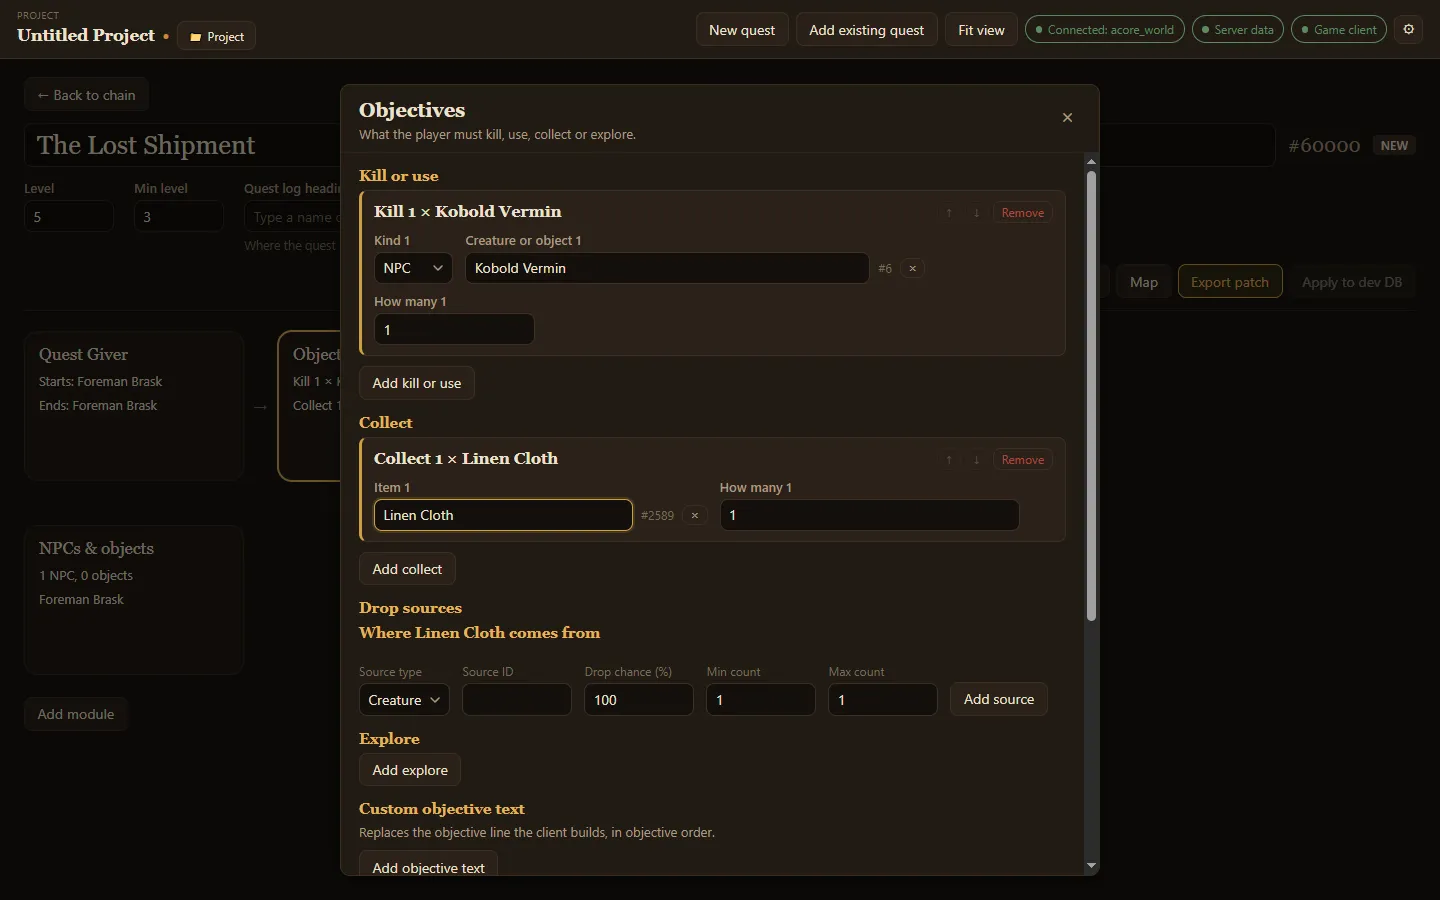Viewport: 1440px width, 900px height.
Task: Move Kobold Vermin objective up
Action: pos(949,213)
